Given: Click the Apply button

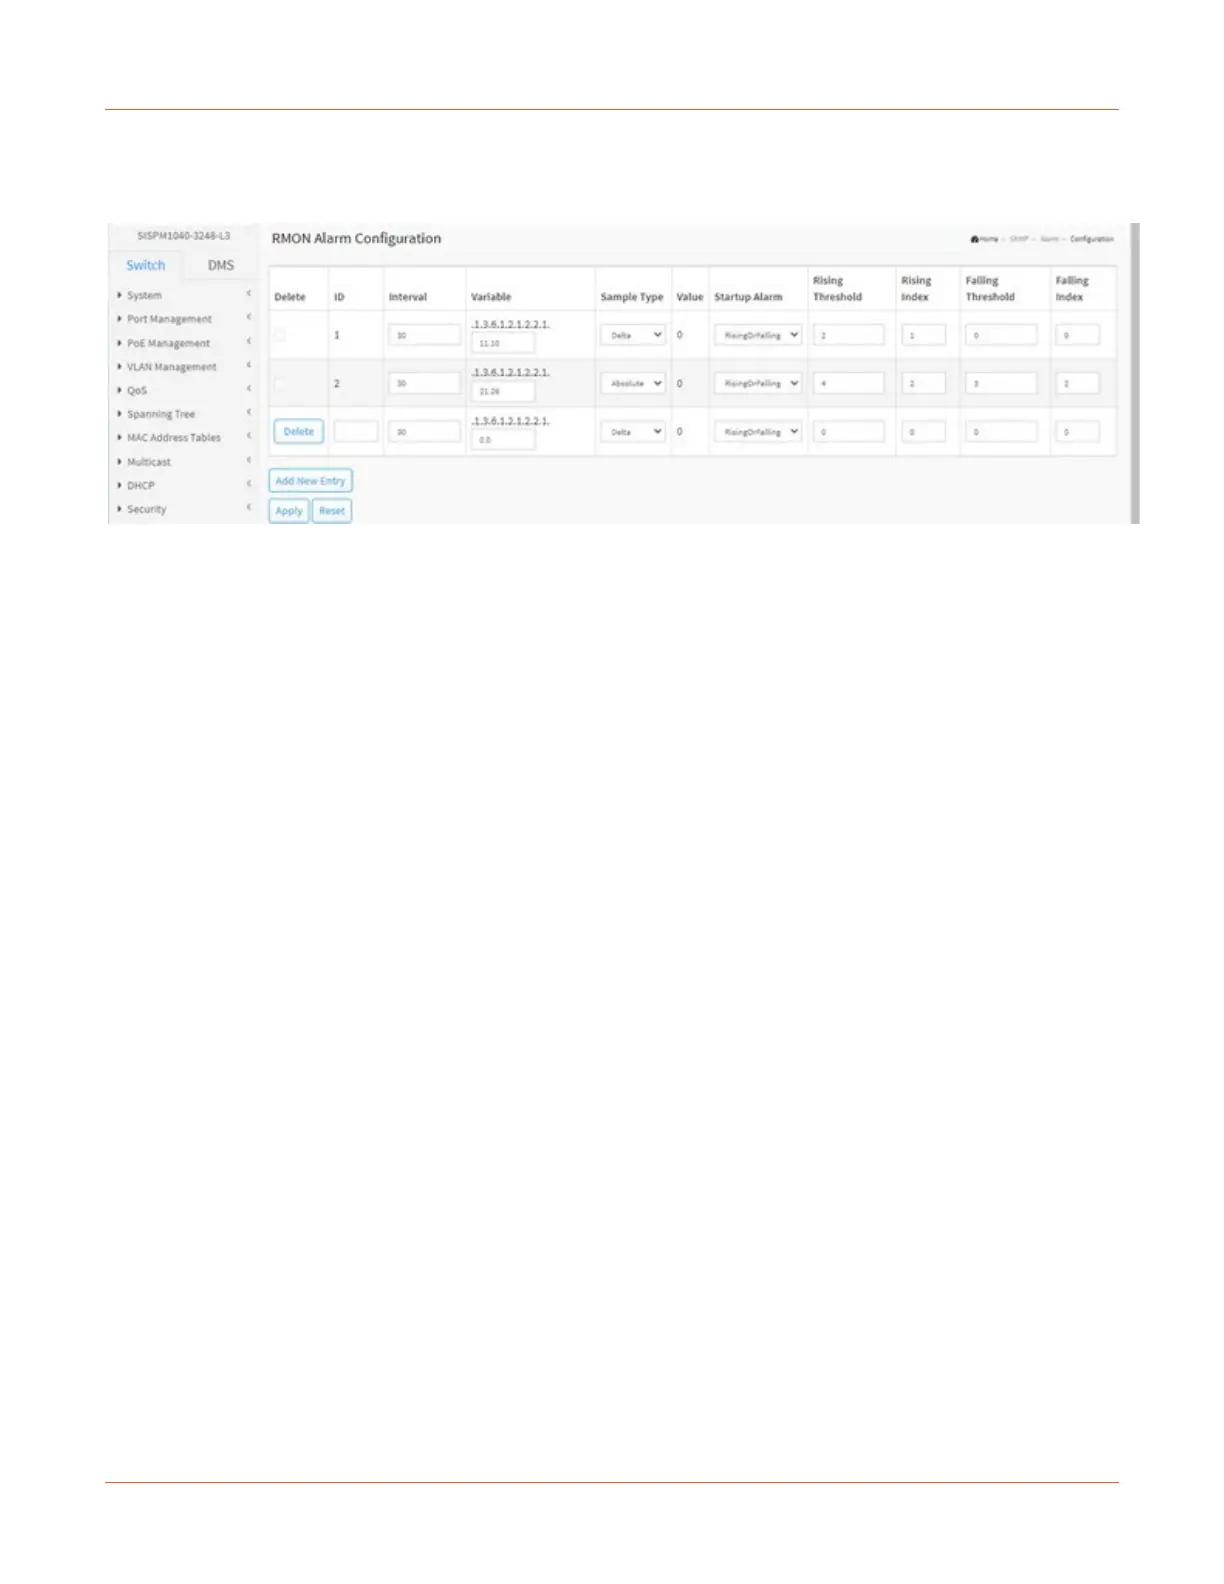Looking at the screenshot, I should 289,511.
